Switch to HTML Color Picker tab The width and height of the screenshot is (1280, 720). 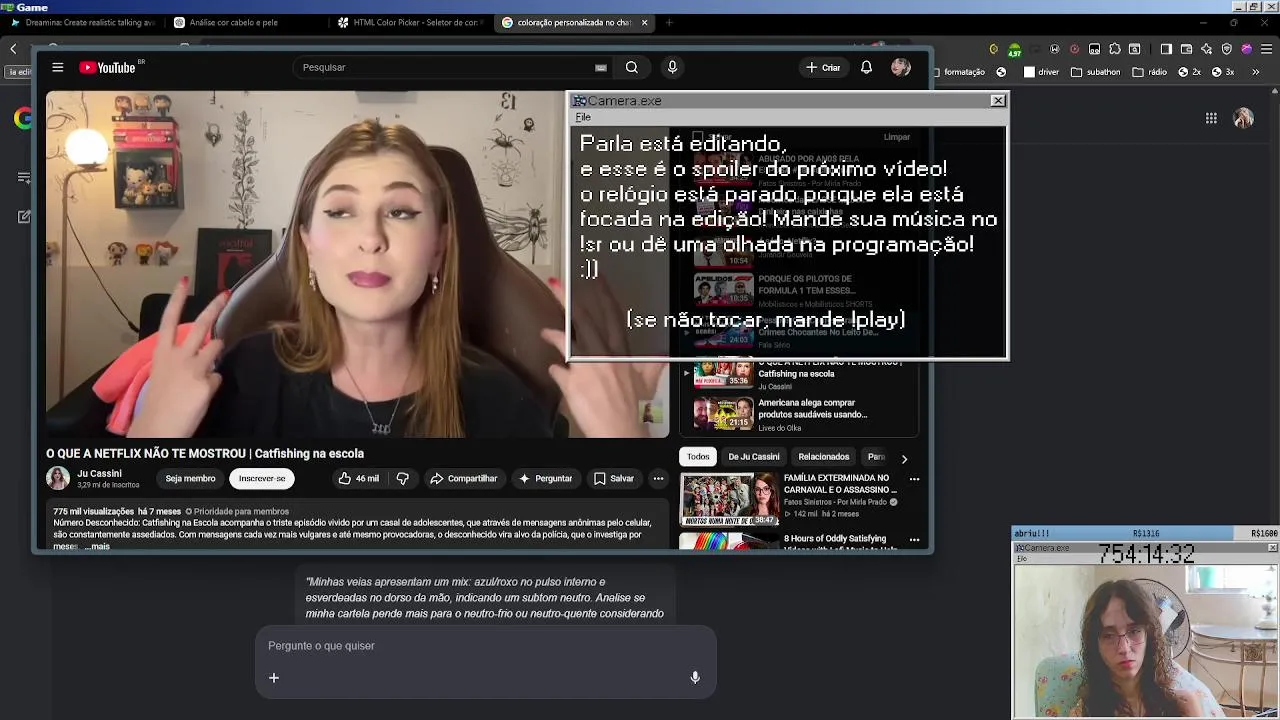410,22
